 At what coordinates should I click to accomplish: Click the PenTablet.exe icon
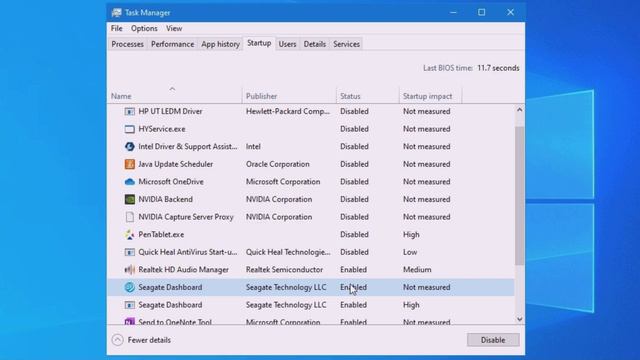(x=129, y=235)
